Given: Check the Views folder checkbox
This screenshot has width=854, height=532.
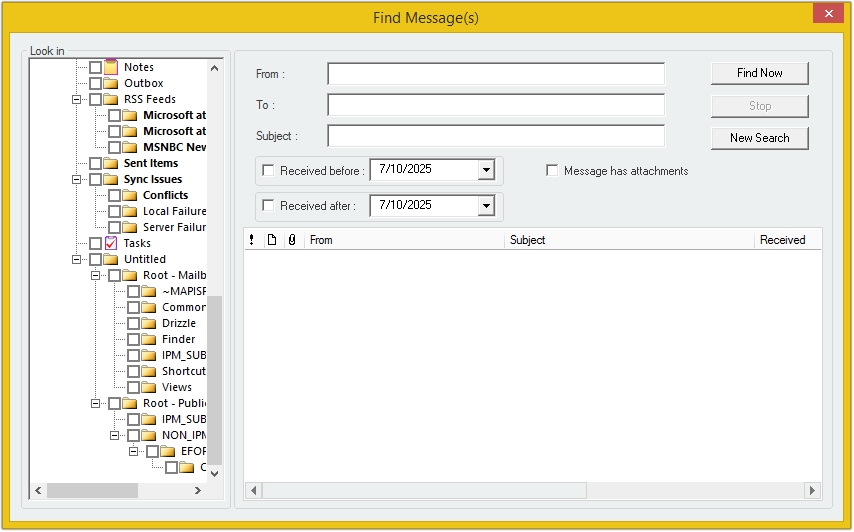Looking at the screenshot, I should click(133, 387).
